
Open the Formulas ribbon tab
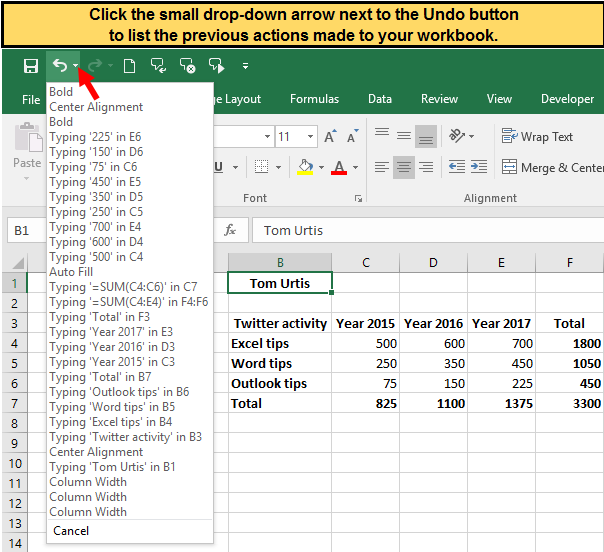pyautogui.click(x=314, y=99)
